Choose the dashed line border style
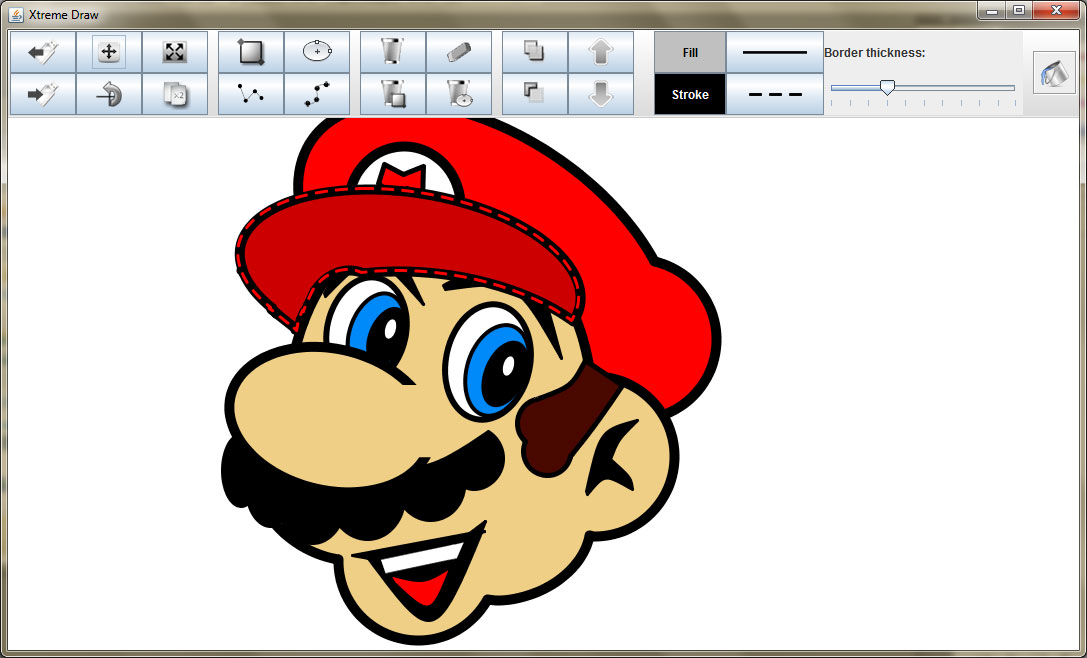1087x658 pixels. 775,94
